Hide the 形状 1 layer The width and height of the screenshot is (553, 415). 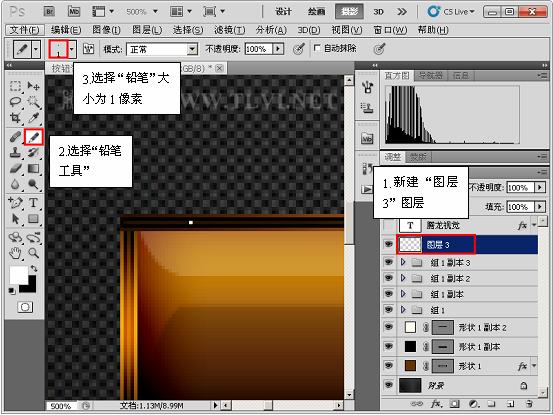(389, 366)
